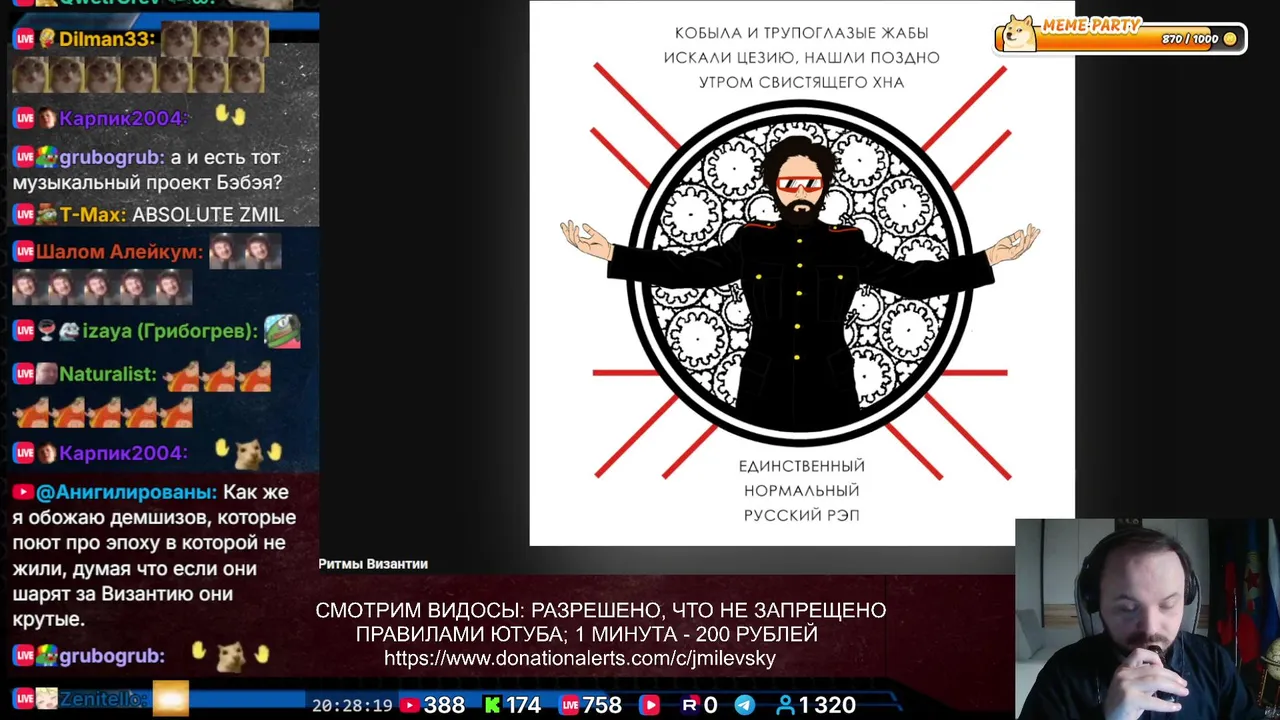Click the total viewers person icon
Image resolution: width=1280 pixels, height=720 pixels.
coord(785,705)
